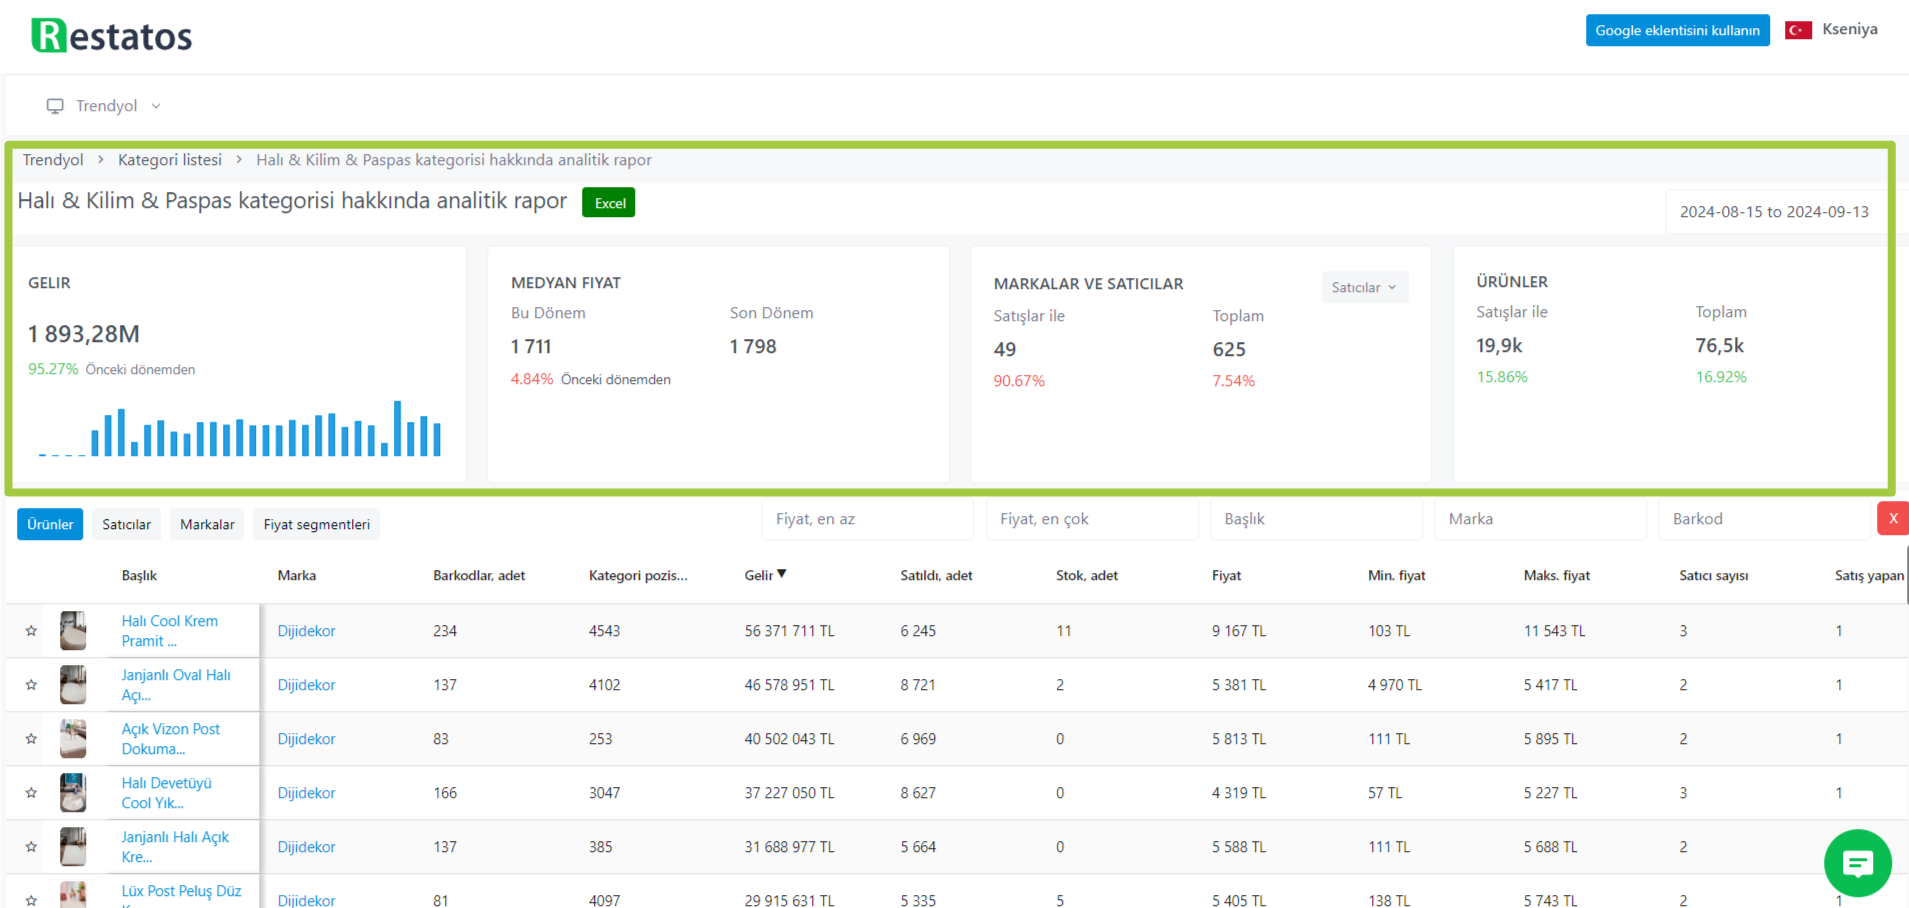Select the 56 371 711 TL revenue cell
The height and width of the screenshot is (908, 1909).
click(789, 631)
